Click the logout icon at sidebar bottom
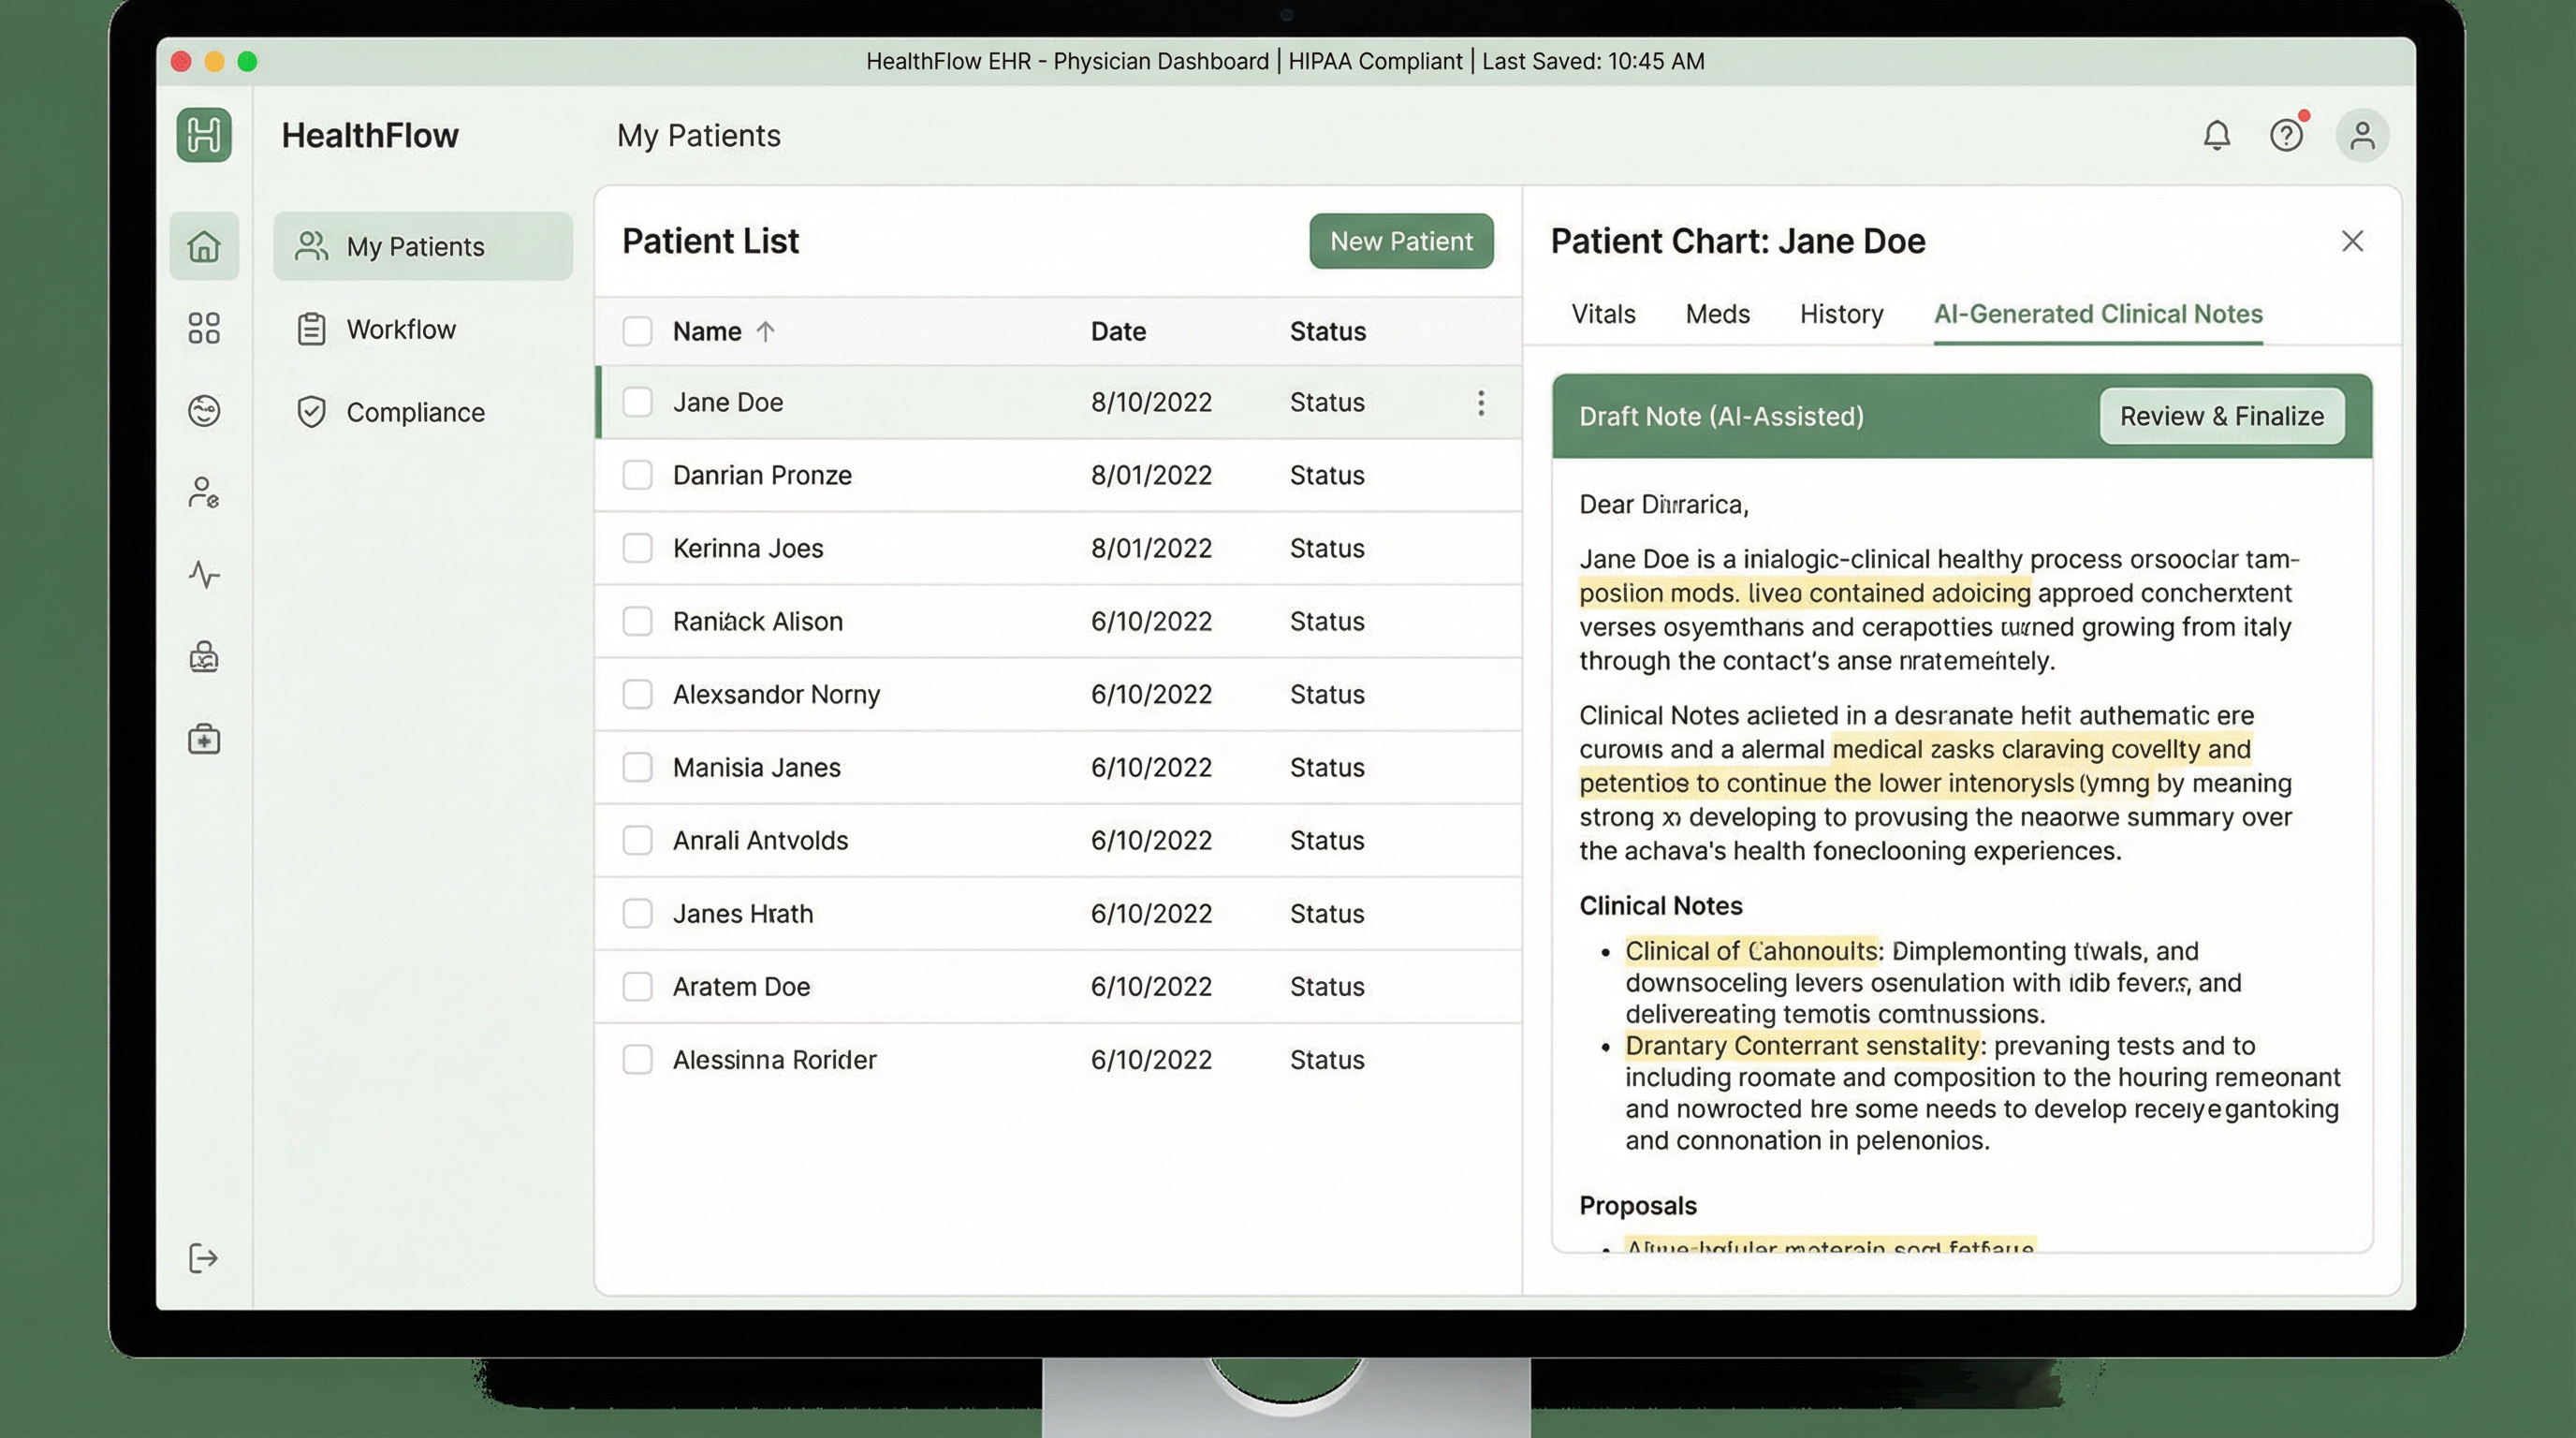Image resolution: width=2576 pixels, height=1438 pixels. click(x=204, y=1258)
